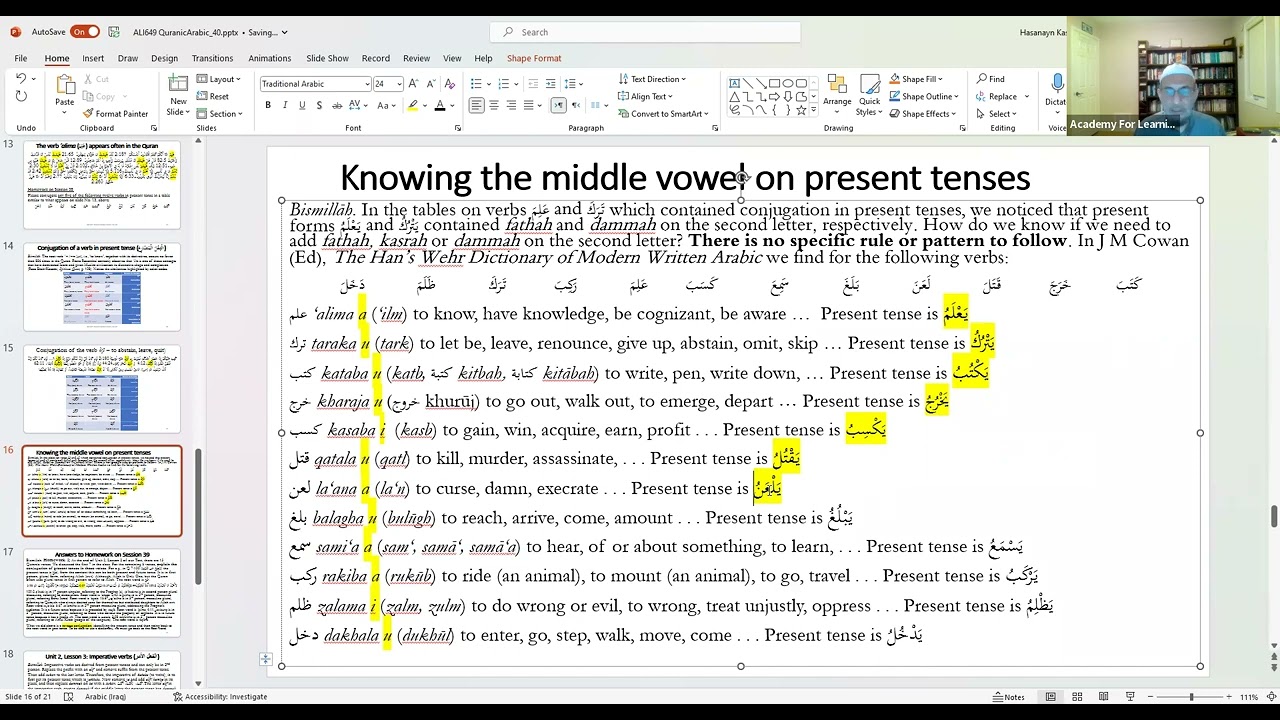Select the Text Box shape
The image size is (1280, 720).
coord(736,83)
